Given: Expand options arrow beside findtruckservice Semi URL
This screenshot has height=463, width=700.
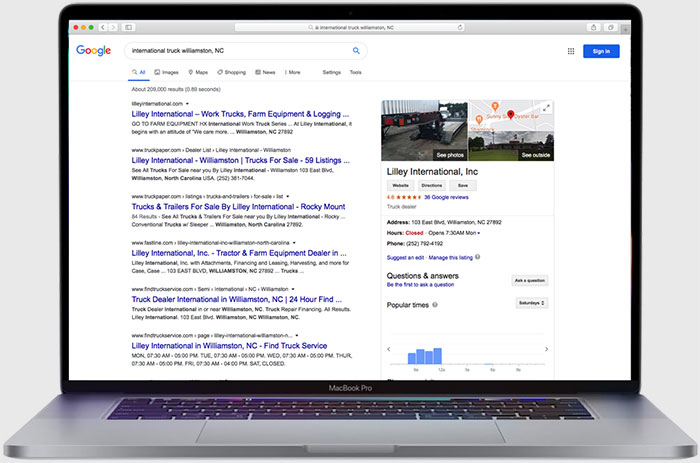Looking at the screenshot, I should click(293, 289).
